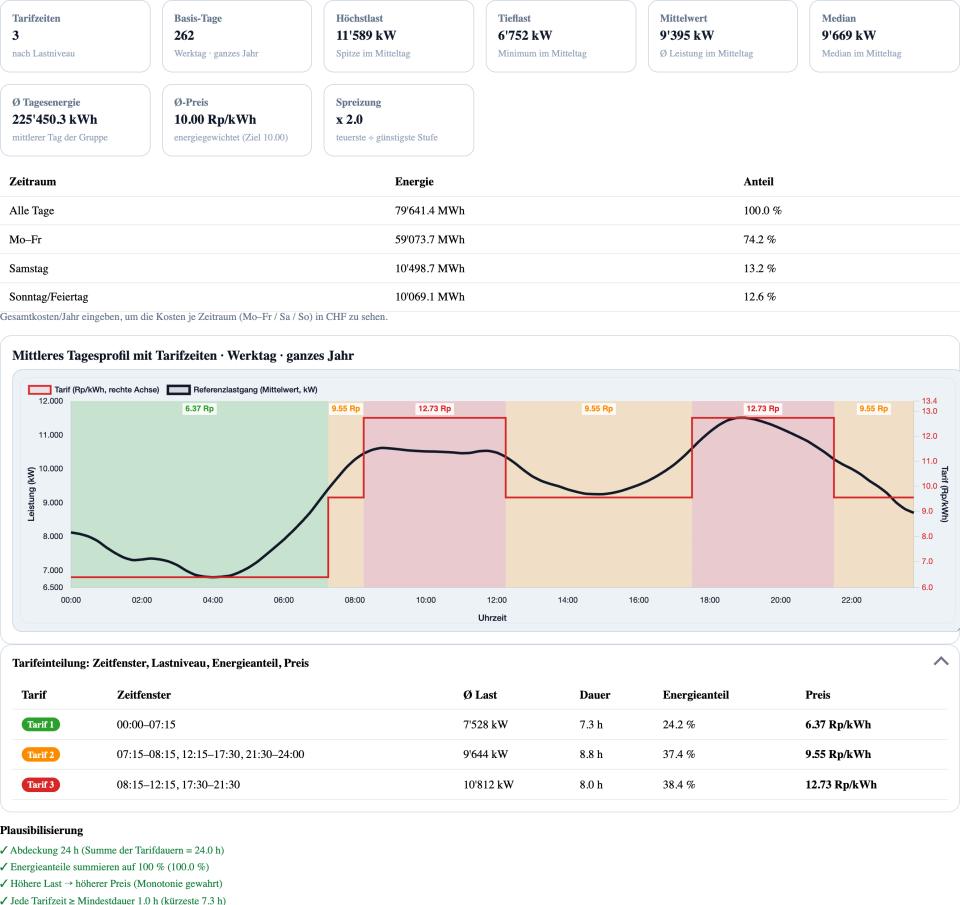Click the 79'641.4 MWh total energy cell

click(x=430, y=211)
